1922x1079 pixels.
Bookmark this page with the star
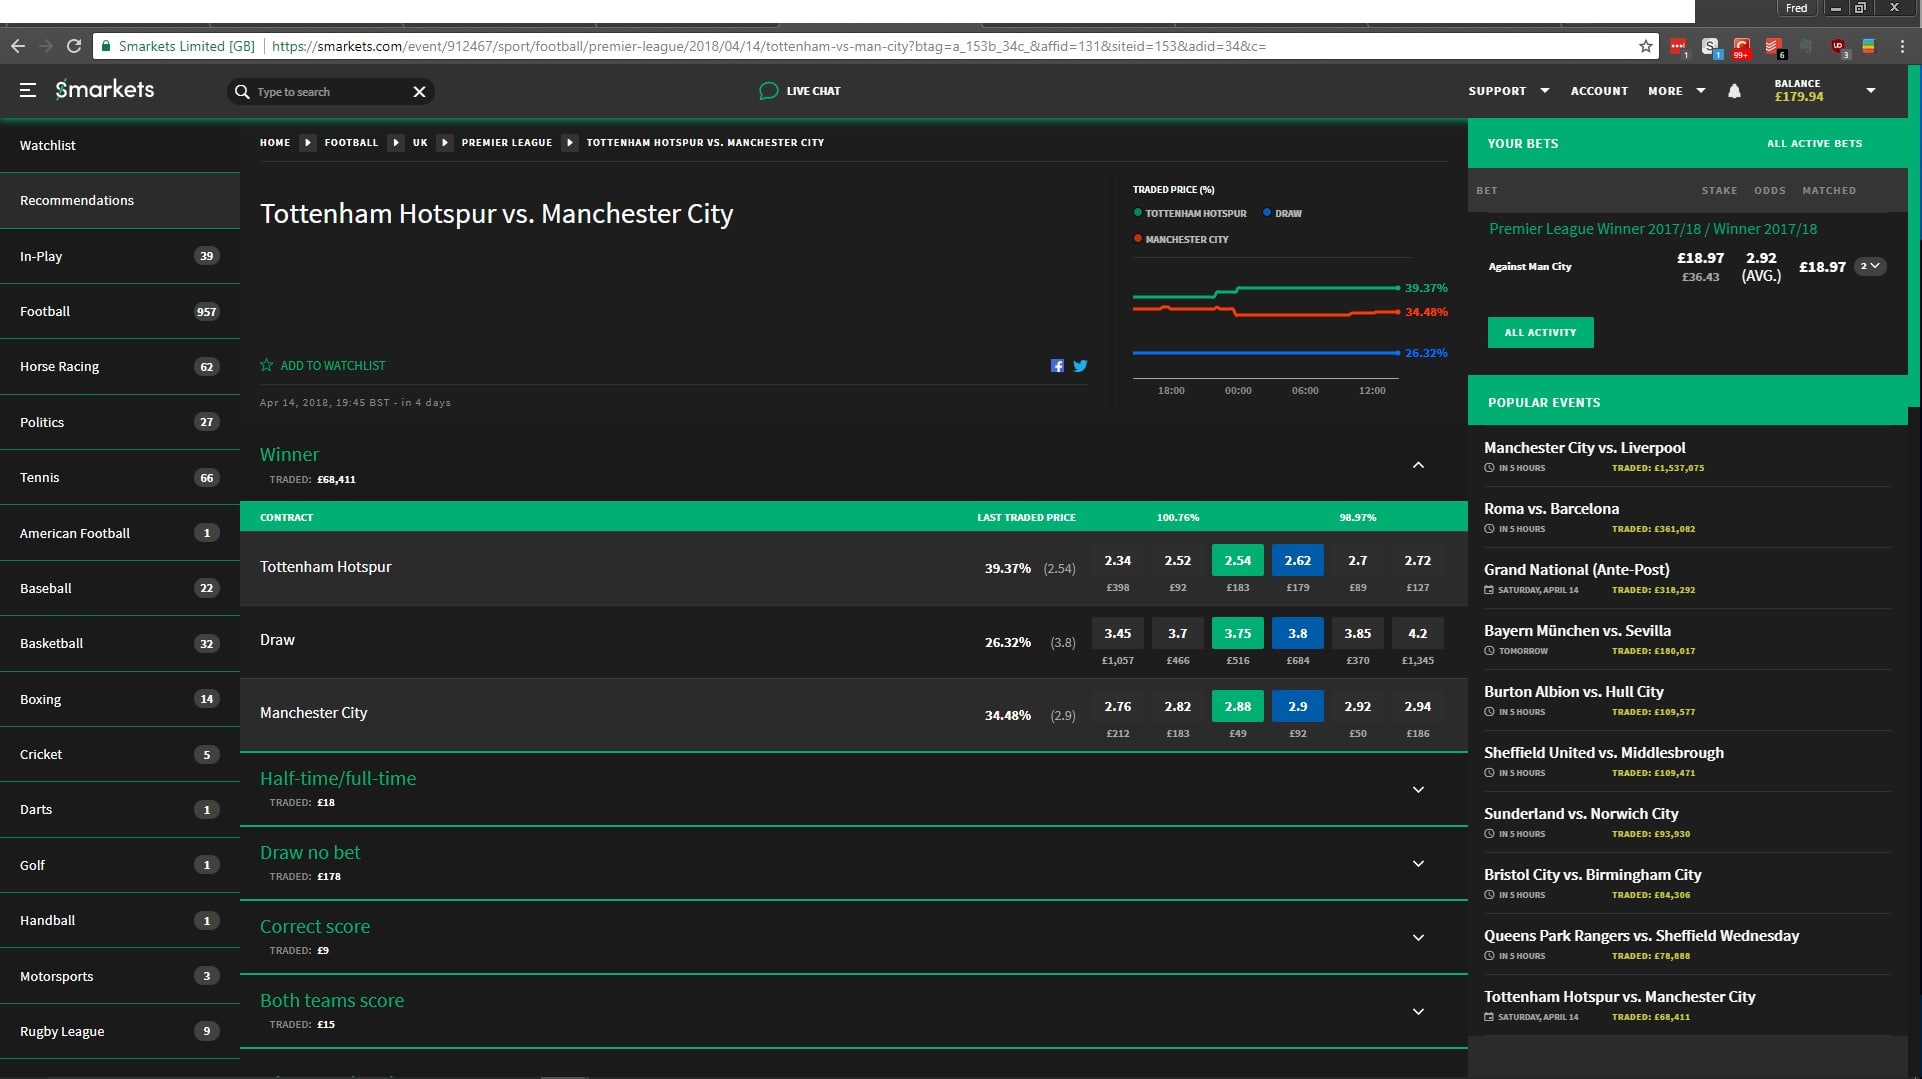pos(1646,46)
